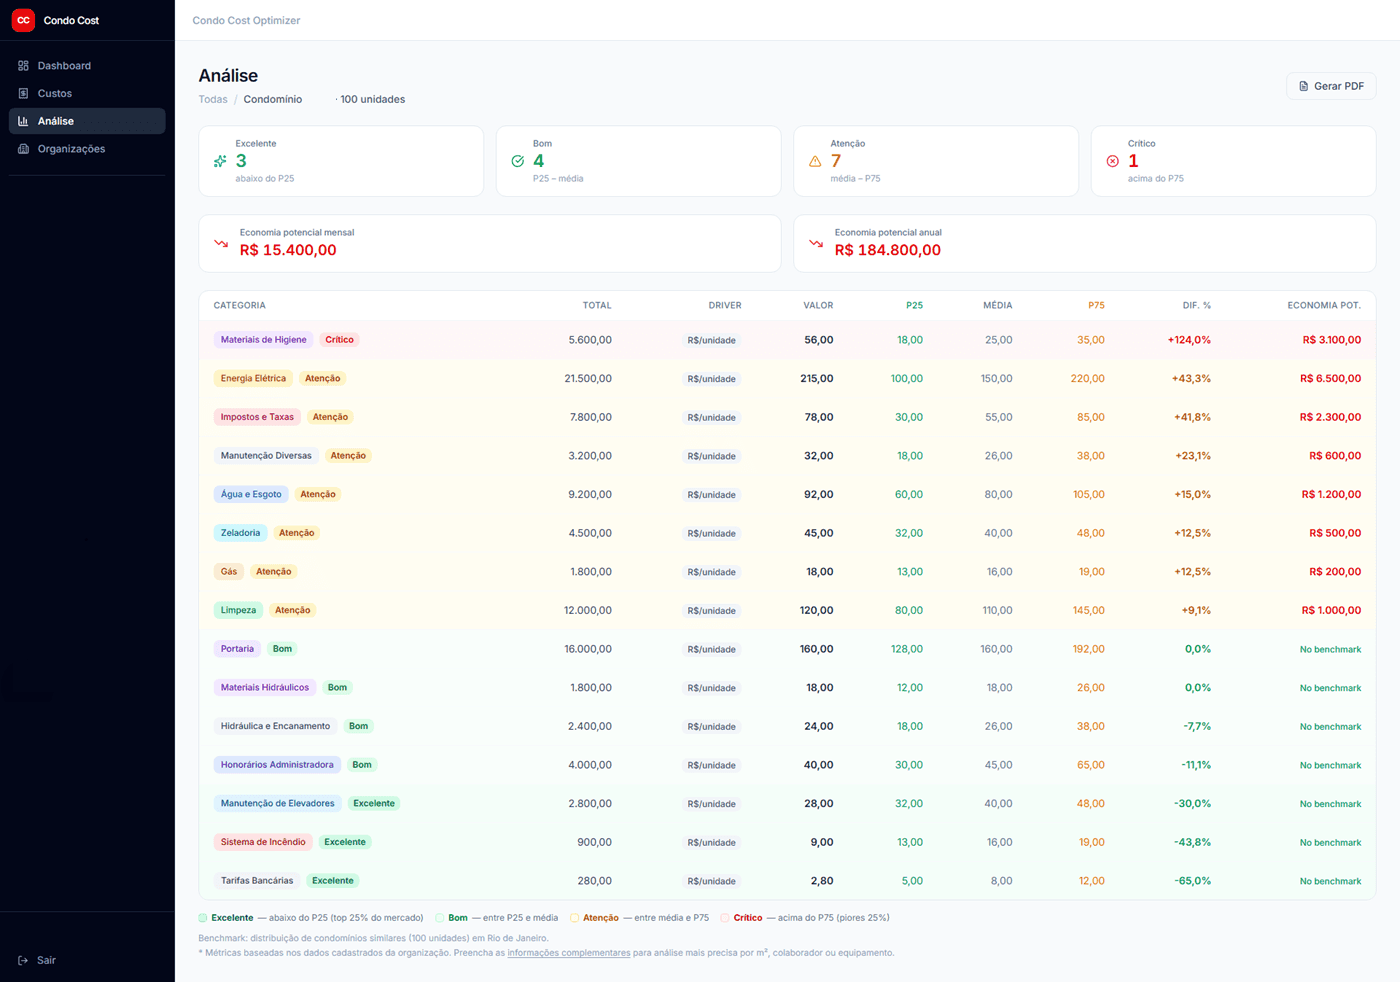The width and height of the screenshot is (1400, 982).
Task: Select the Materiais de Higiene category tag
Action: [x=263, y=340]
